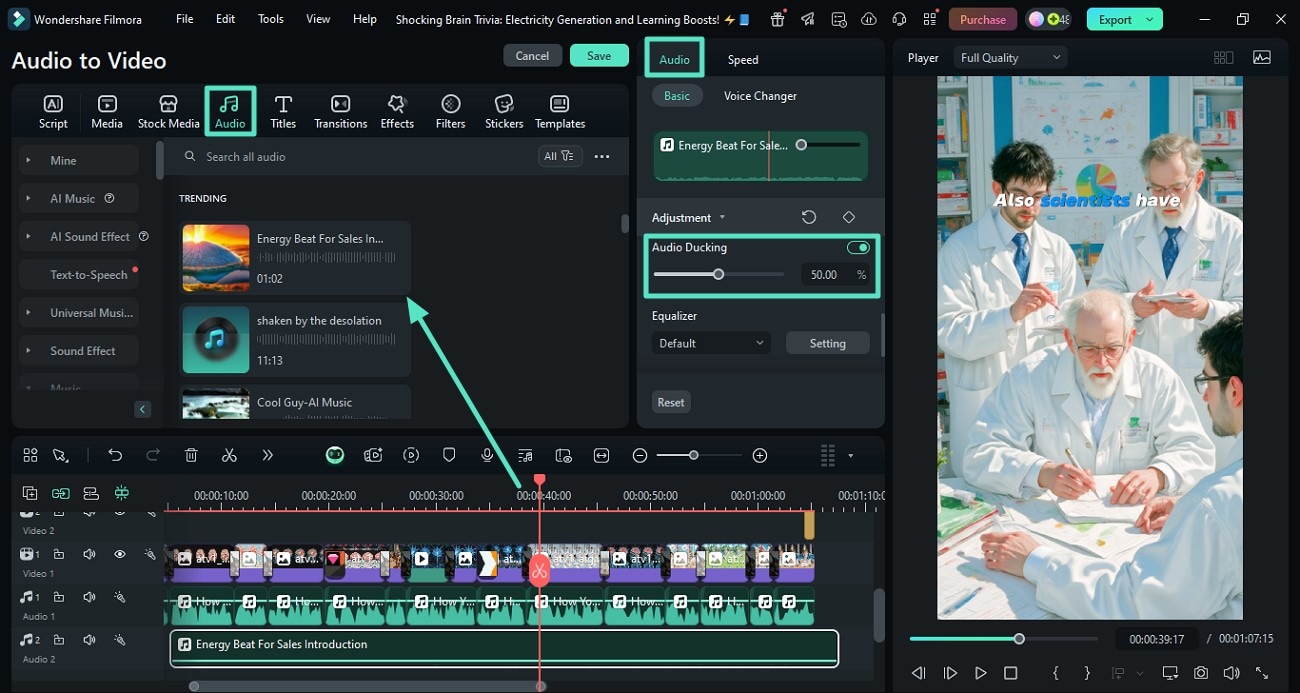The height and width of the screenshot is (693, 1300).
Task: Zoom in the timeline with plus icon
Action: (x=760, y=455)
